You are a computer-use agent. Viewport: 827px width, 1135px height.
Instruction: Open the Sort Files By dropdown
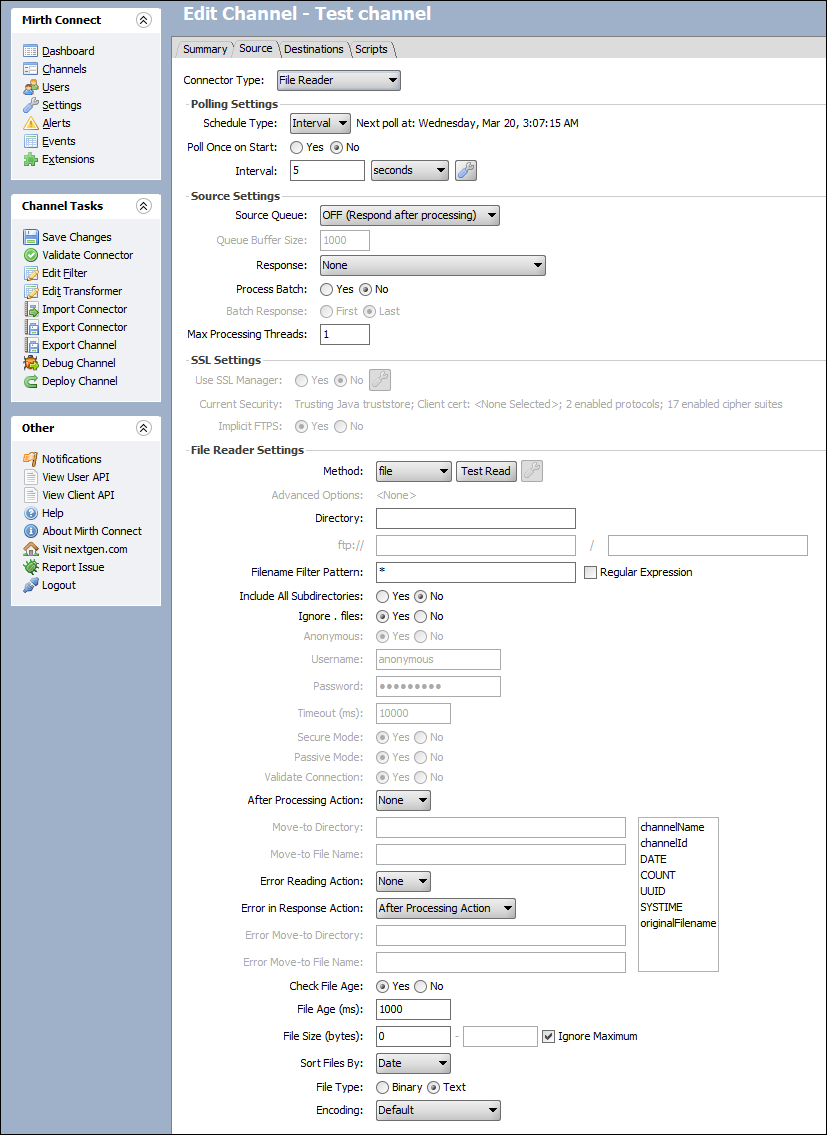(x=414, y=1063)
